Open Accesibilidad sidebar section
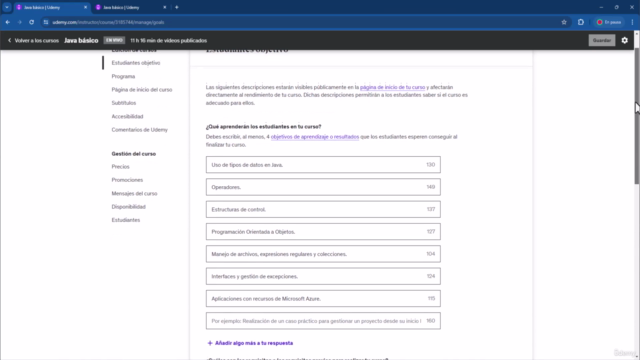 (127, 116)
